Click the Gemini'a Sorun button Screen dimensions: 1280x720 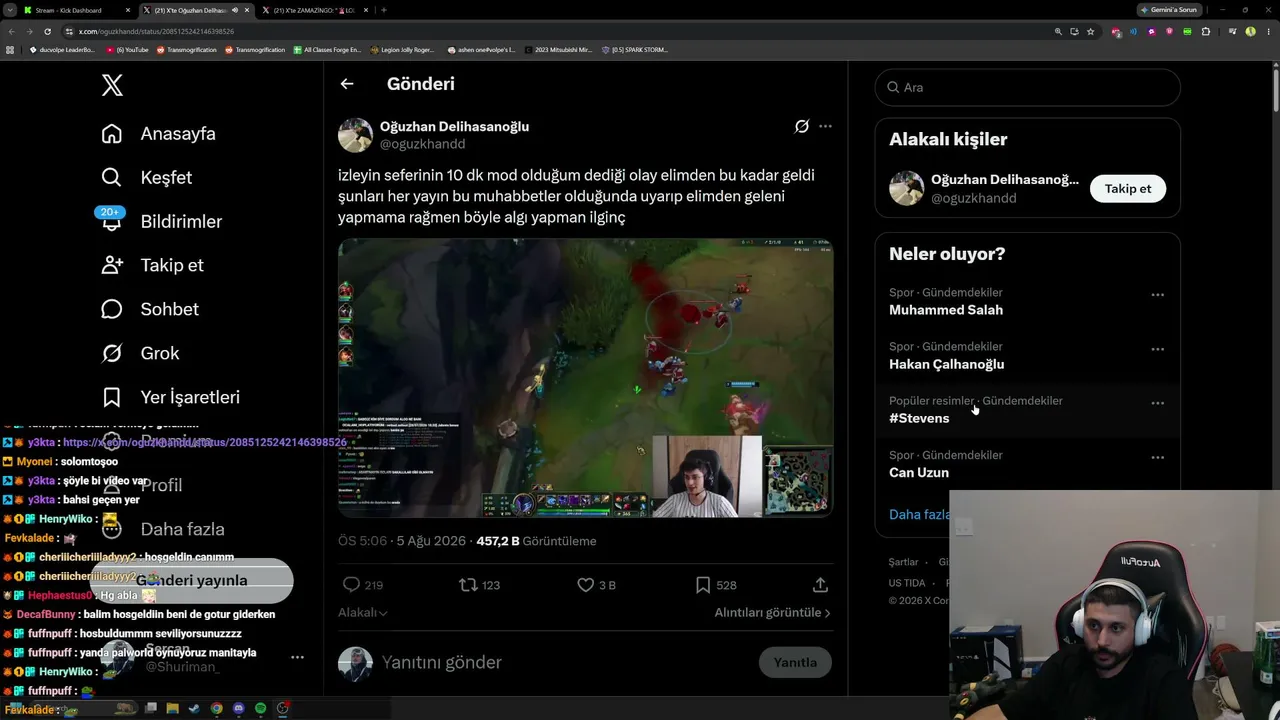1168,10
